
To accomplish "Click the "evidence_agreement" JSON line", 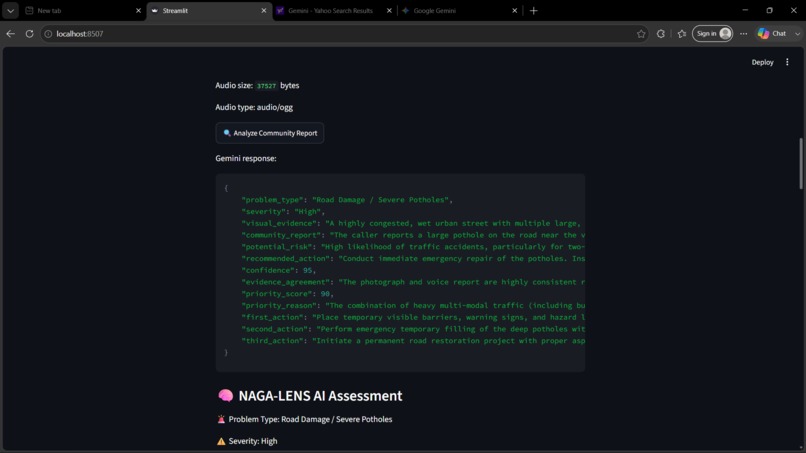I will pyautogui.click(x=413, y=282).
